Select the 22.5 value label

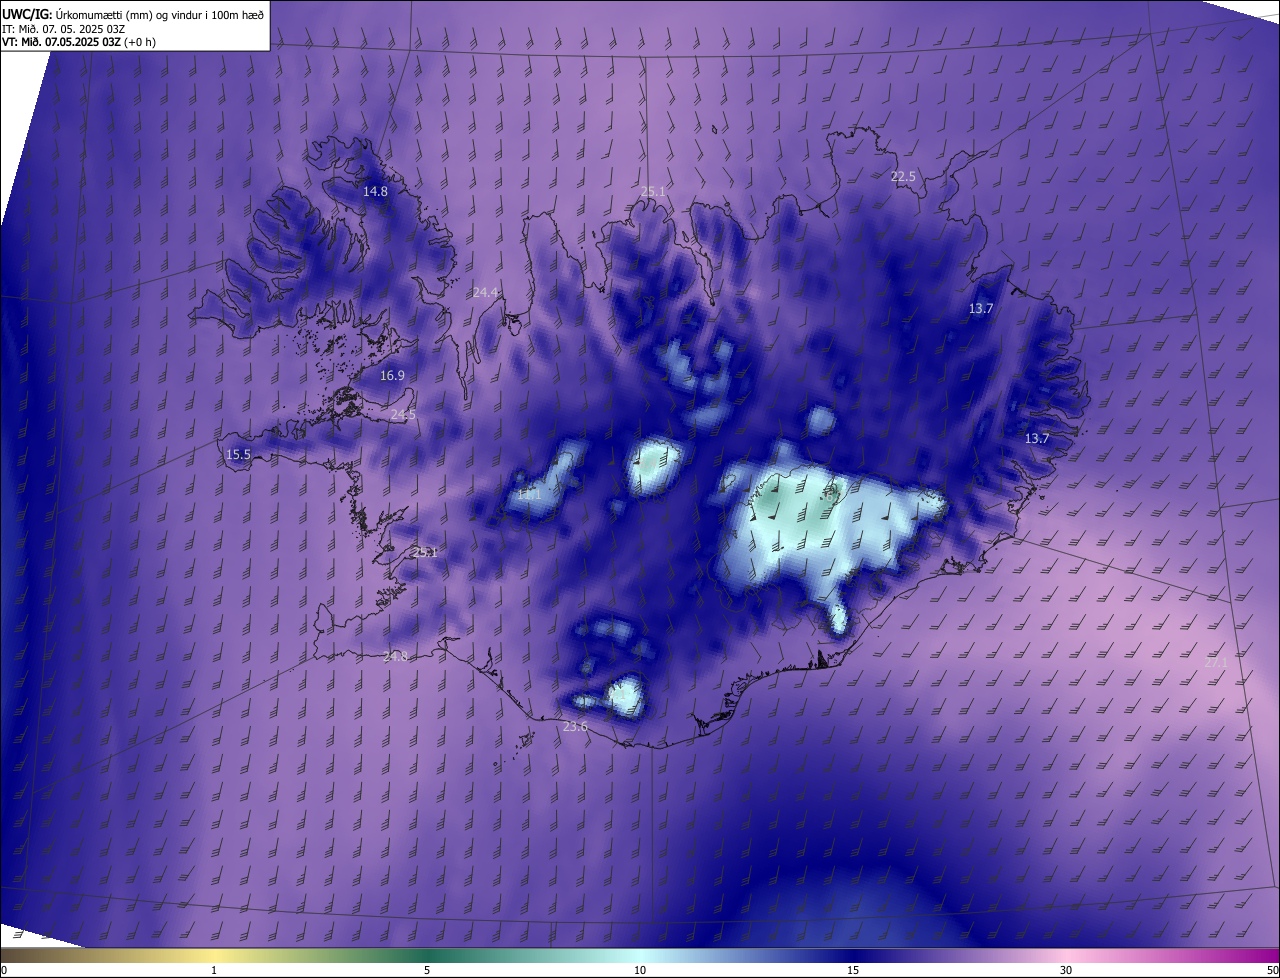[x=903, y=176]
